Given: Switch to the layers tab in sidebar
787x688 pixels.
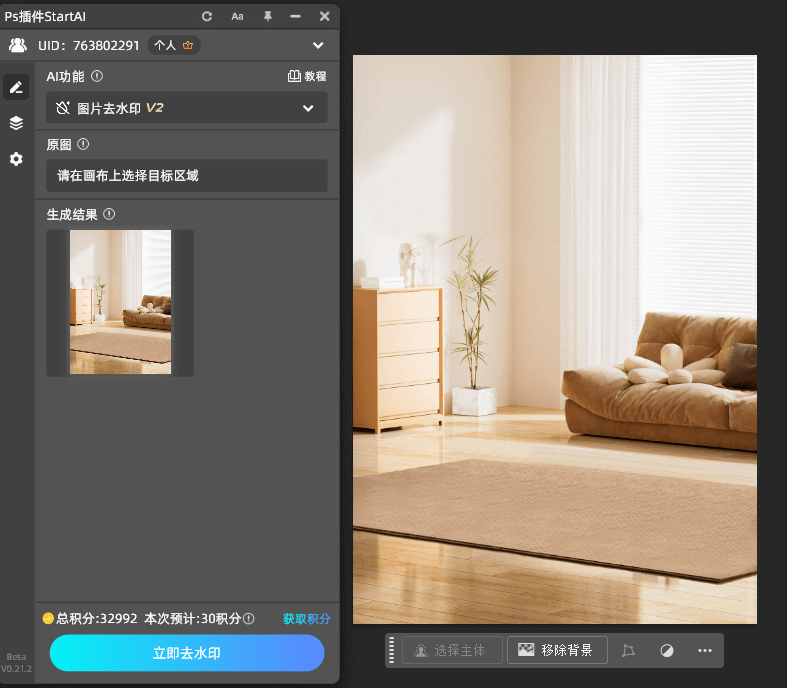Looking at the screenshot, I should pyautogui.click(x=16, y=123).
